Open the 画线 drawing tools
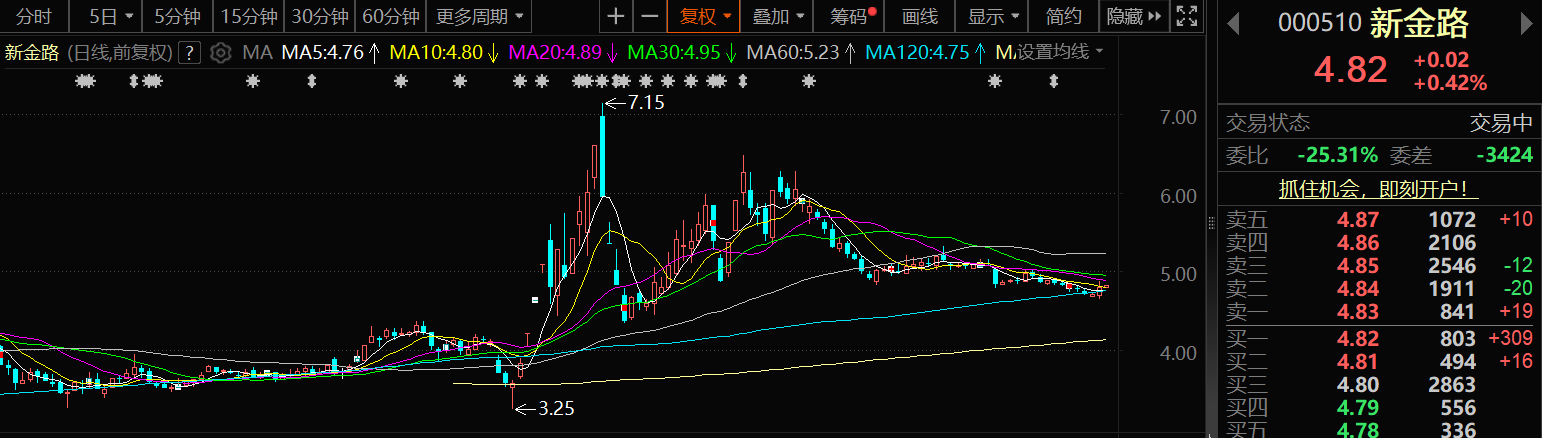This screenshot has height=438, width=1542. pos(919,16)
